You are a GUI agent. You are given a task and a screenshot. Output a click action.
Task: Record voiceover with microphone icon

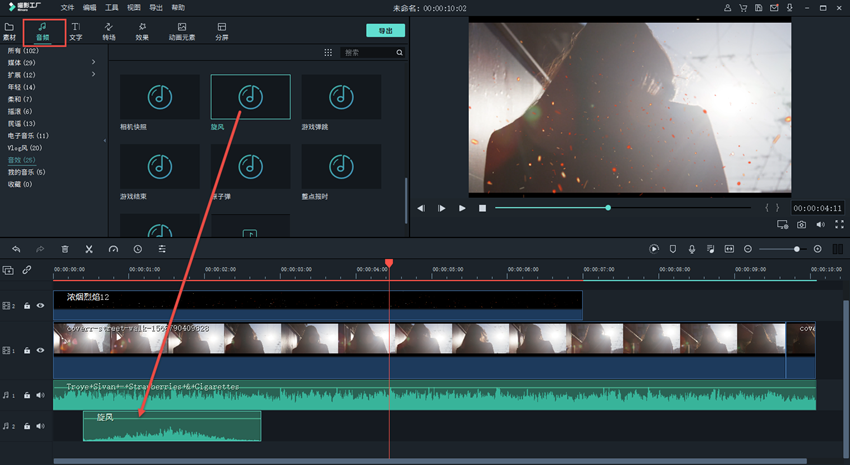[x=692, y=249]
